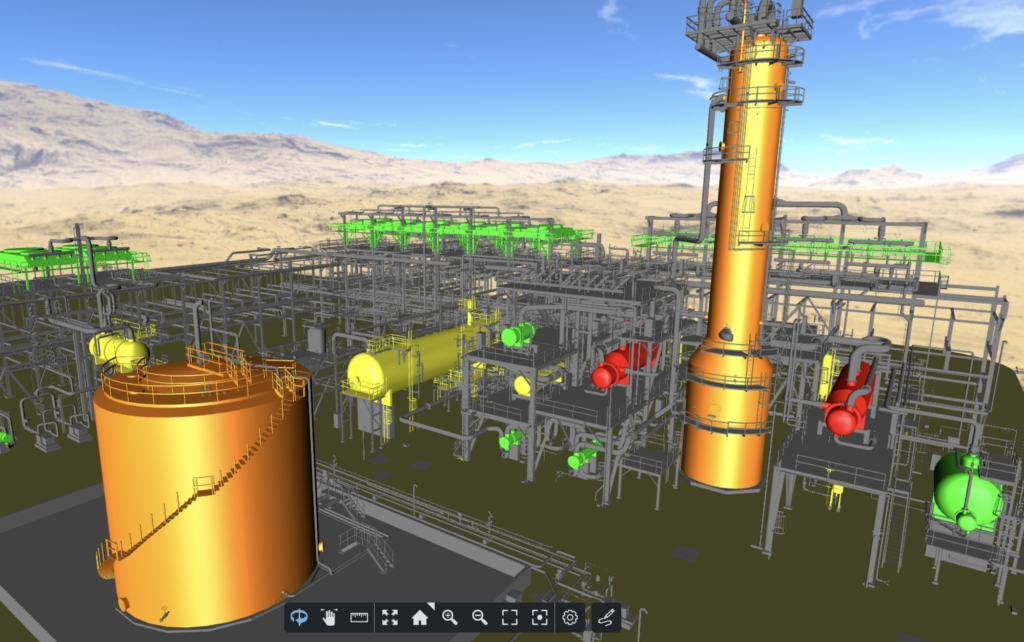Viewport: 1024px width, 642px height.
Task: Activate the Measure tool
Action: coord(358,617)
